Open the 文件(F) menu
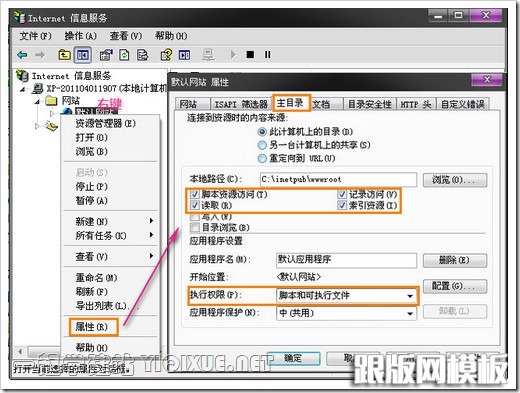Viewport: 520px width, 393px height. 35,36
